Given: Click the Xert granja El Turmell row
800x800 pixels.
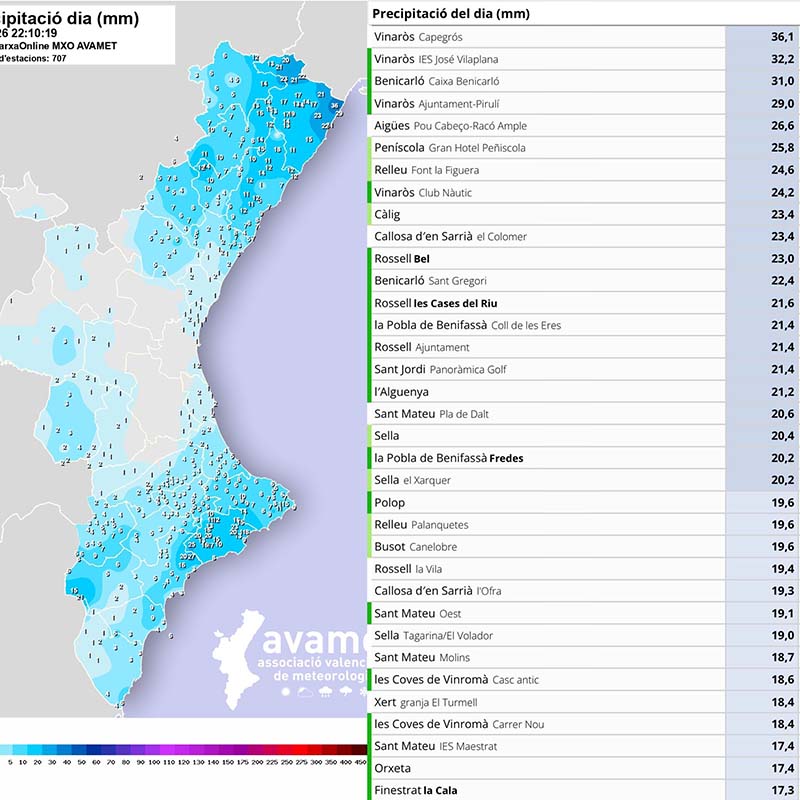Looking at the screenshot, I should [545, 702].
